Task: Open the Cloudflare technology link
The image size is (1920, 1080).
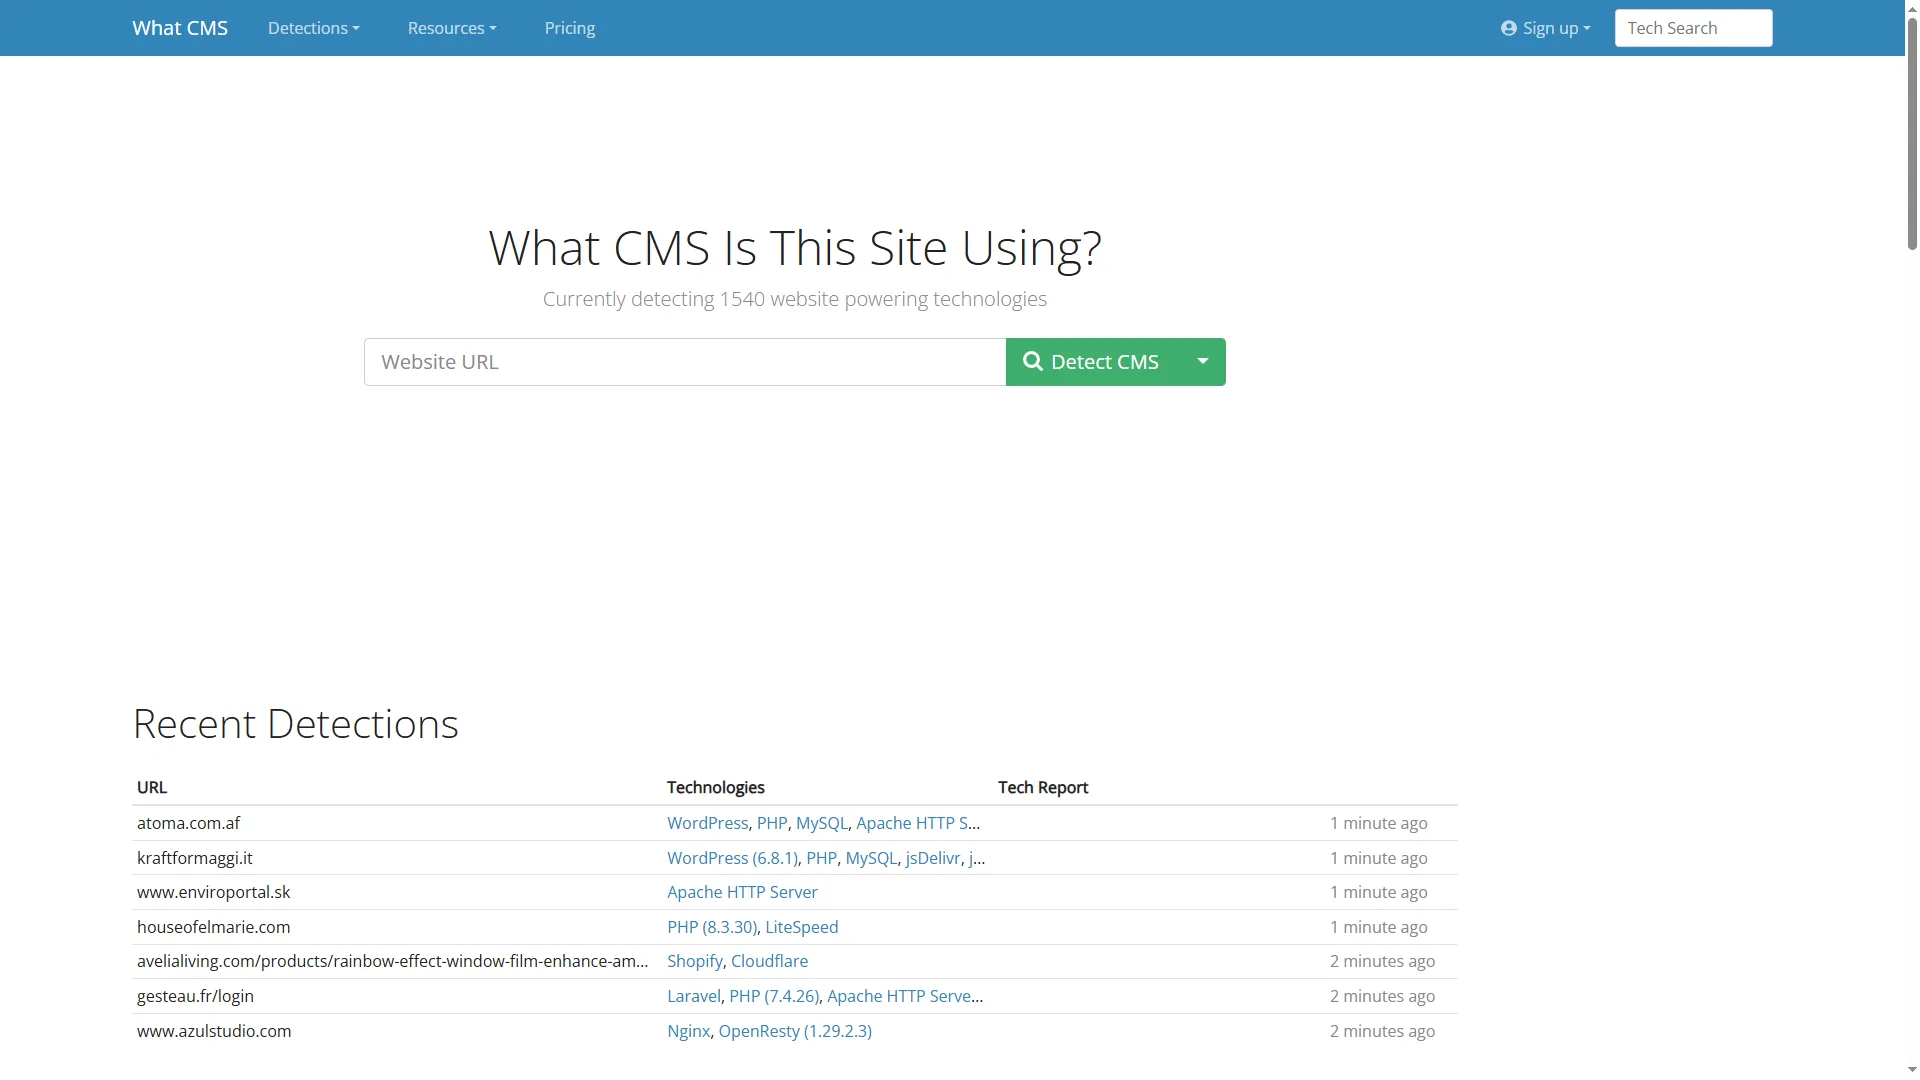Action: coord(770,961)
